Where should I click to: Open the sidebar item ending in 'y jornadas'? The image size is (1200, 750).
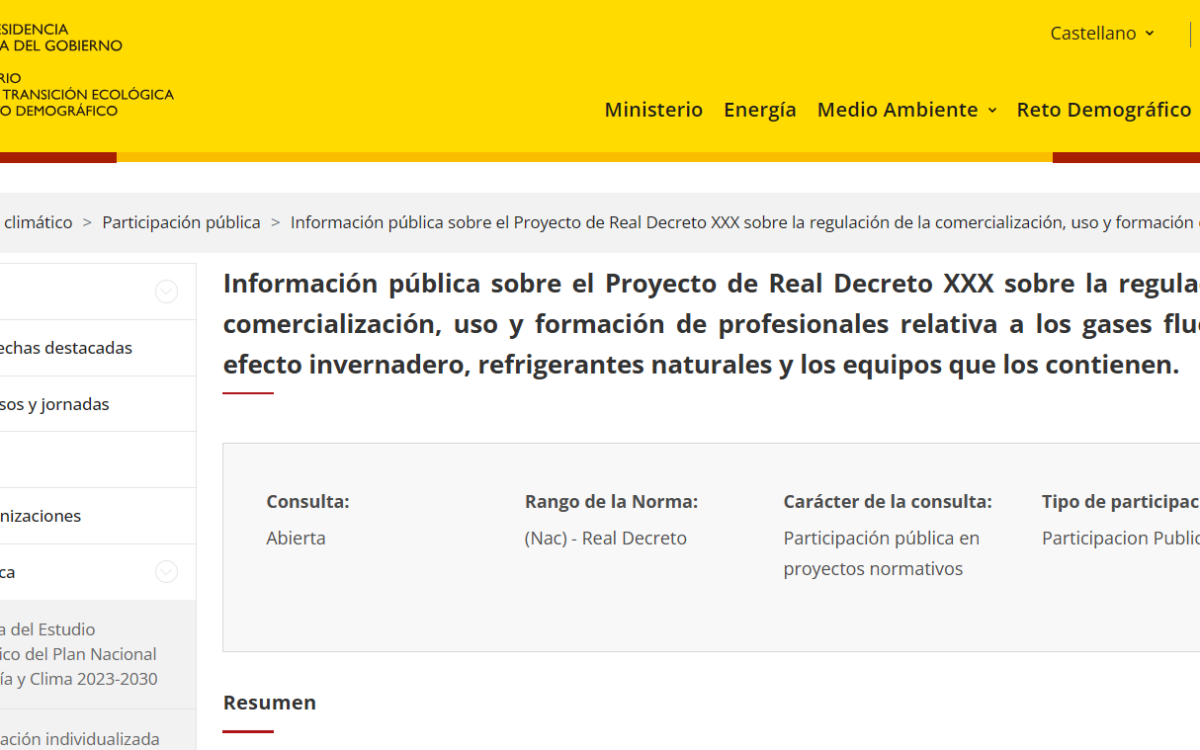[55, 404]
